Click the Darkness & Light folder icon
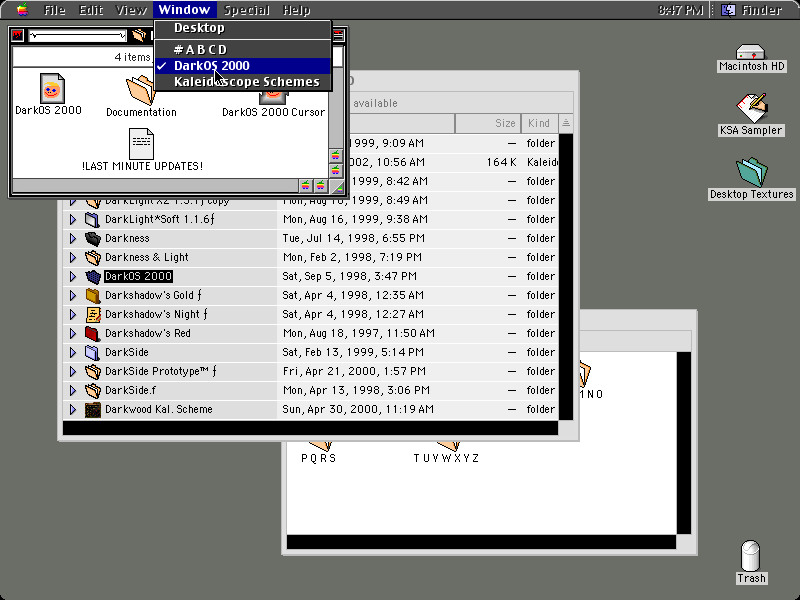Image resolution: width=800 pixels, height=600 pixels. [92, 257]
